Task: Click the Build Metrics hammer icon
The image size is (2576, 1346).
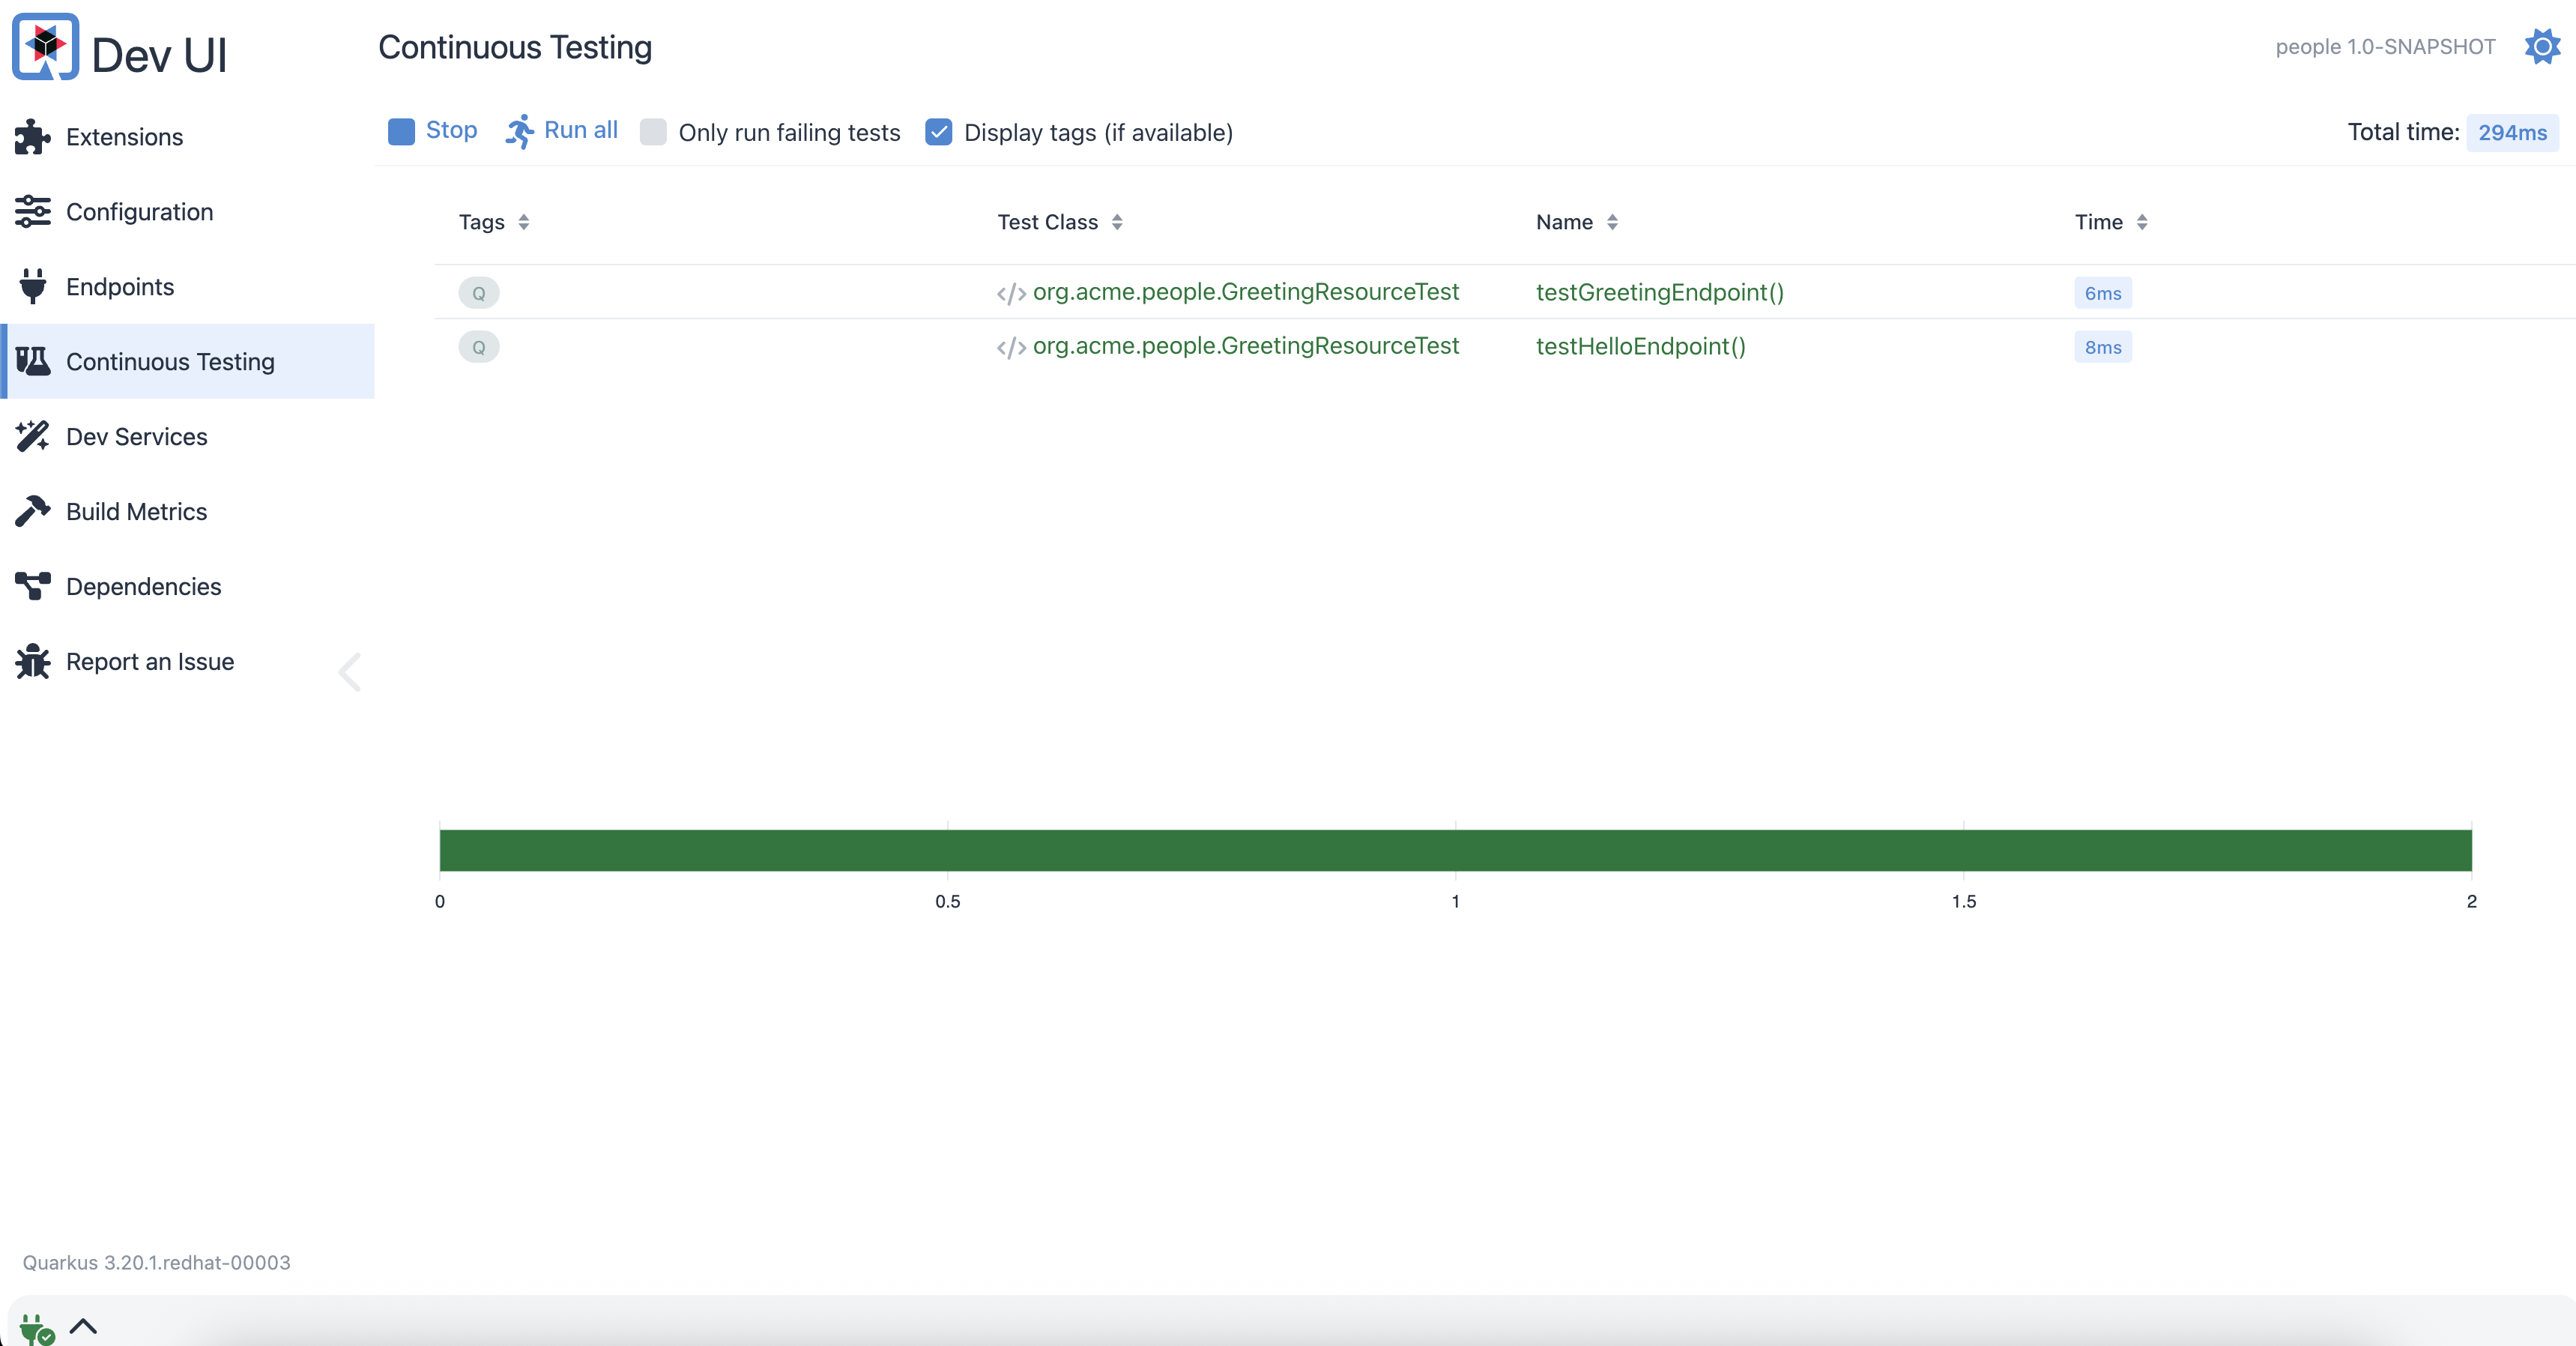Action: 32,511
